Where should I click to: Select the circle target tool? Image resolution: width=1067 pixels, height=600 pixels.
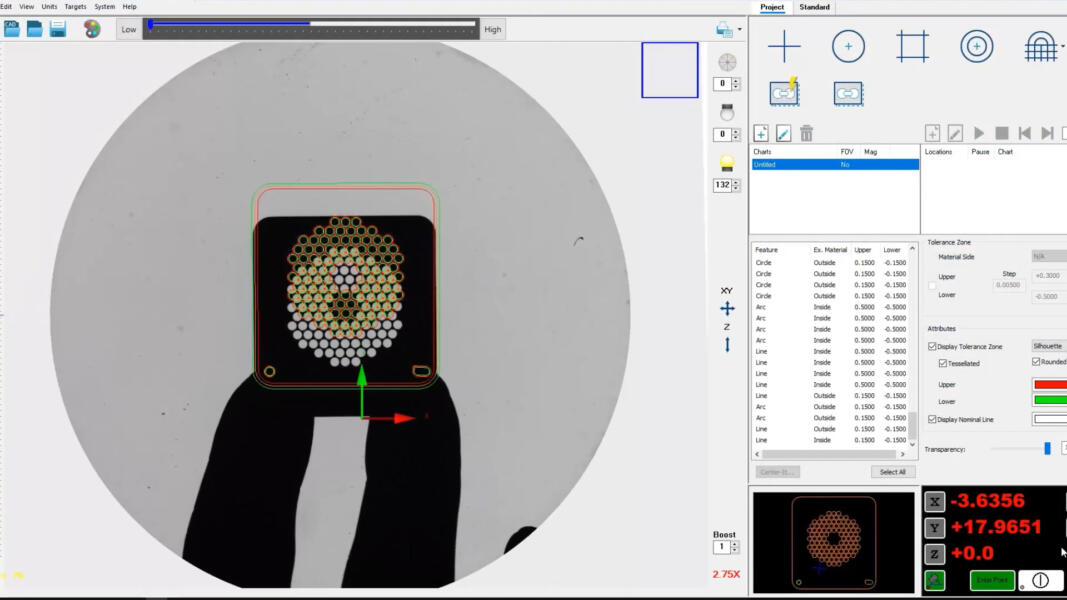pos(848,46)
